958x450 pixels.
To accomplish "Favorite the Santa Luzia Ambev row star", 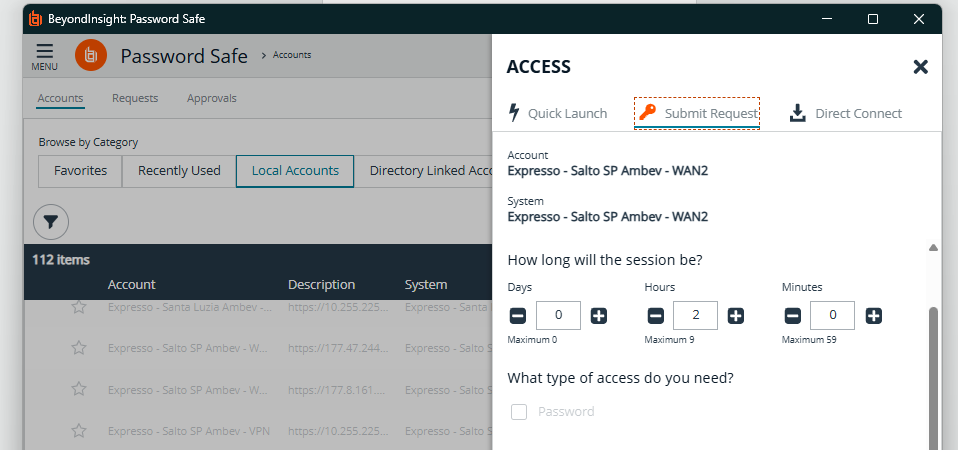I will click(x=79, y=307).
